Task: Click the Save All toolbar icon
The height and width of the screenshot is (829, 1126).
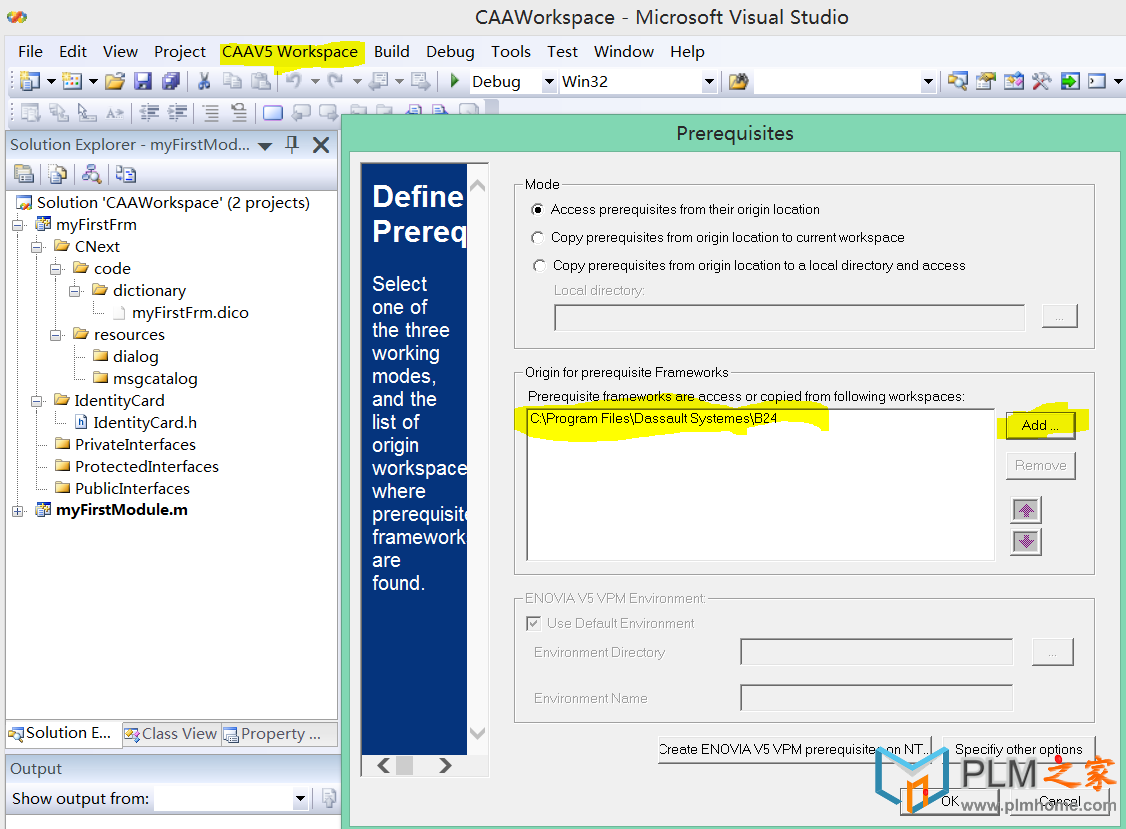Action: (x=171, y=81)
